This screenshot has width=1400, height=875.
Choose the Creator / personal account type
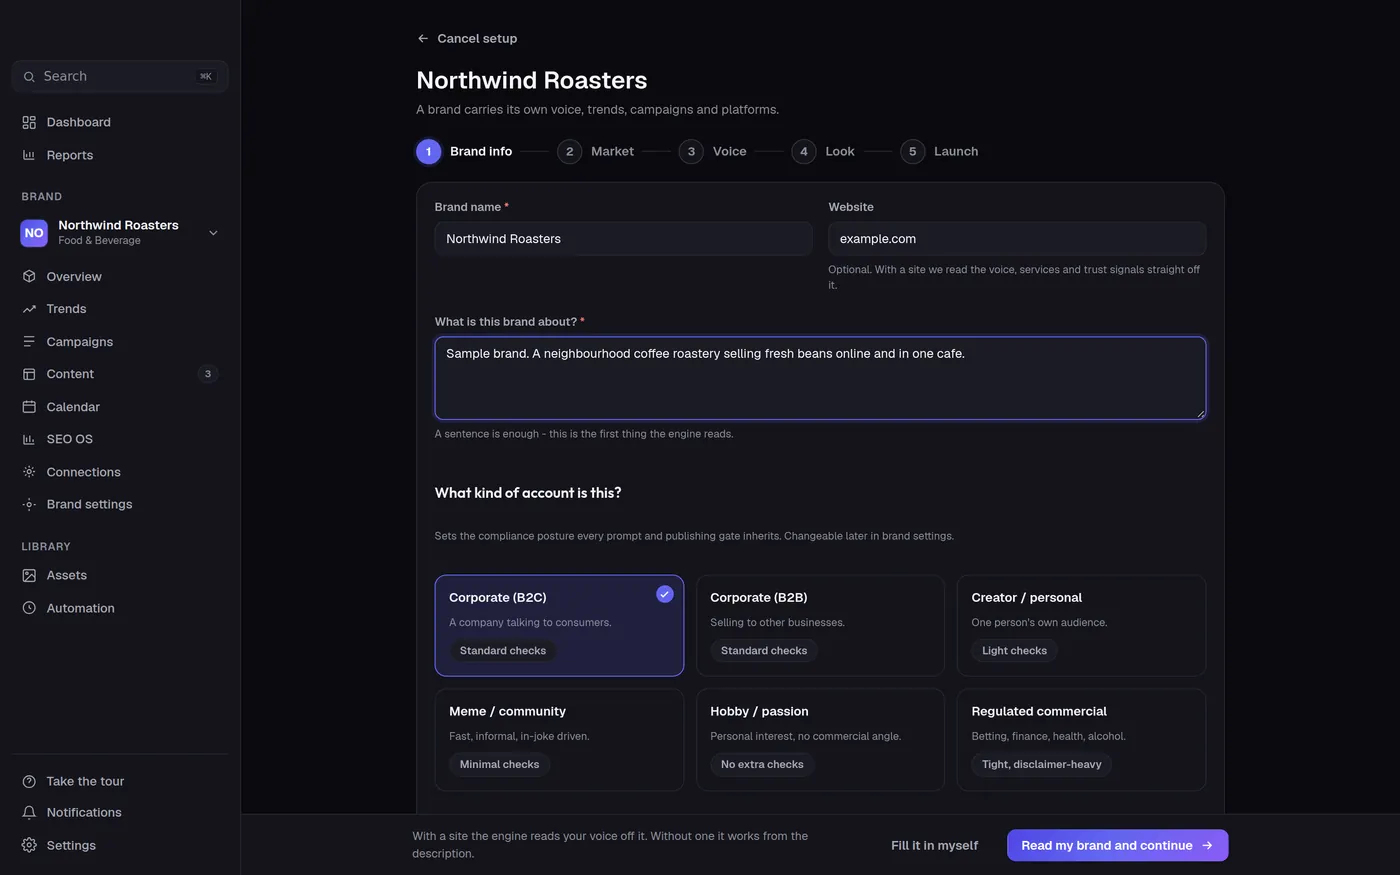click(x=1081, y=625)
